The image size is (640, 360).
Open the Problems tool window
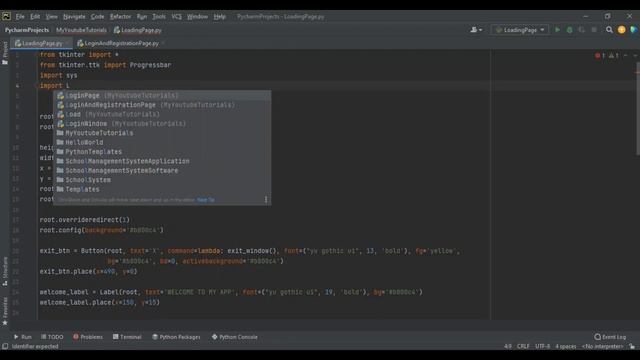(88, 337)
